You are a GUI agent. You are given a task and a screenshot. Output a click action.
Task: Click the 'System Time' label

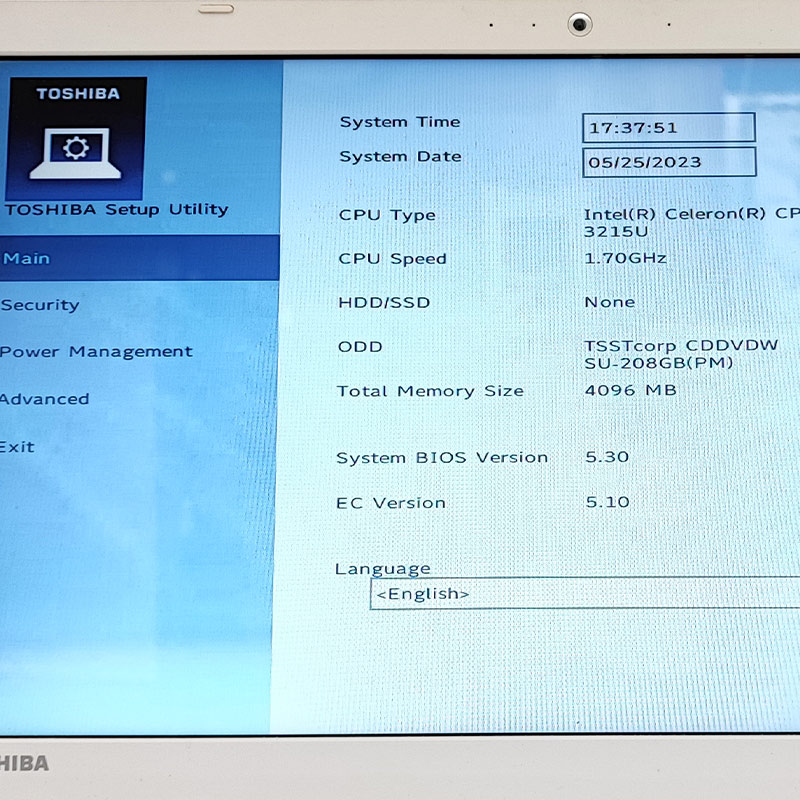click(400, 122)
